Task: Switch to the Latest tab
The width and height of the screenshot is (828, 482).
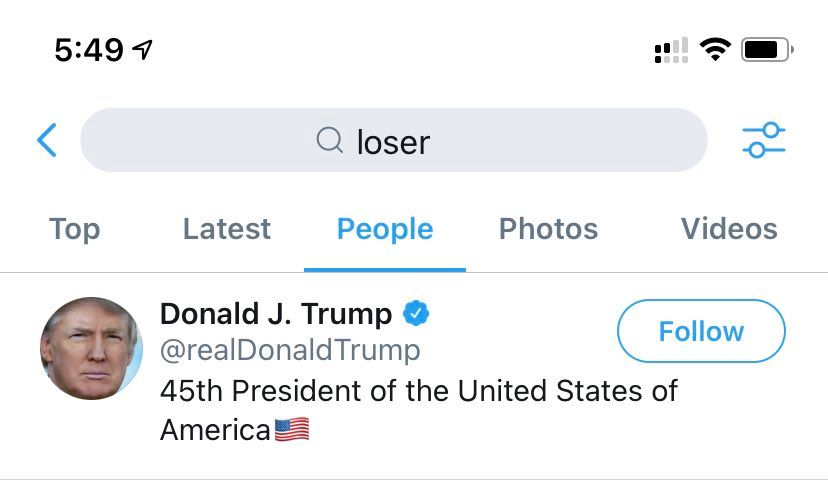Action: pos(226,229)
